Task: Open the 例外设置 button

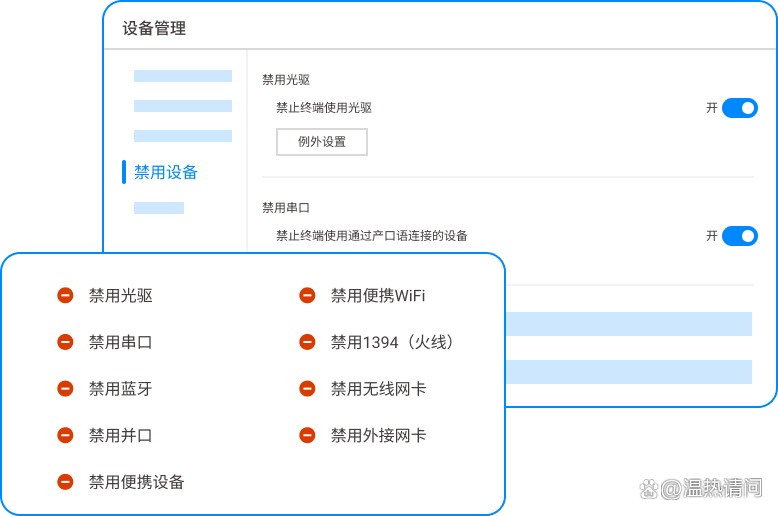Action: [322, 142]
